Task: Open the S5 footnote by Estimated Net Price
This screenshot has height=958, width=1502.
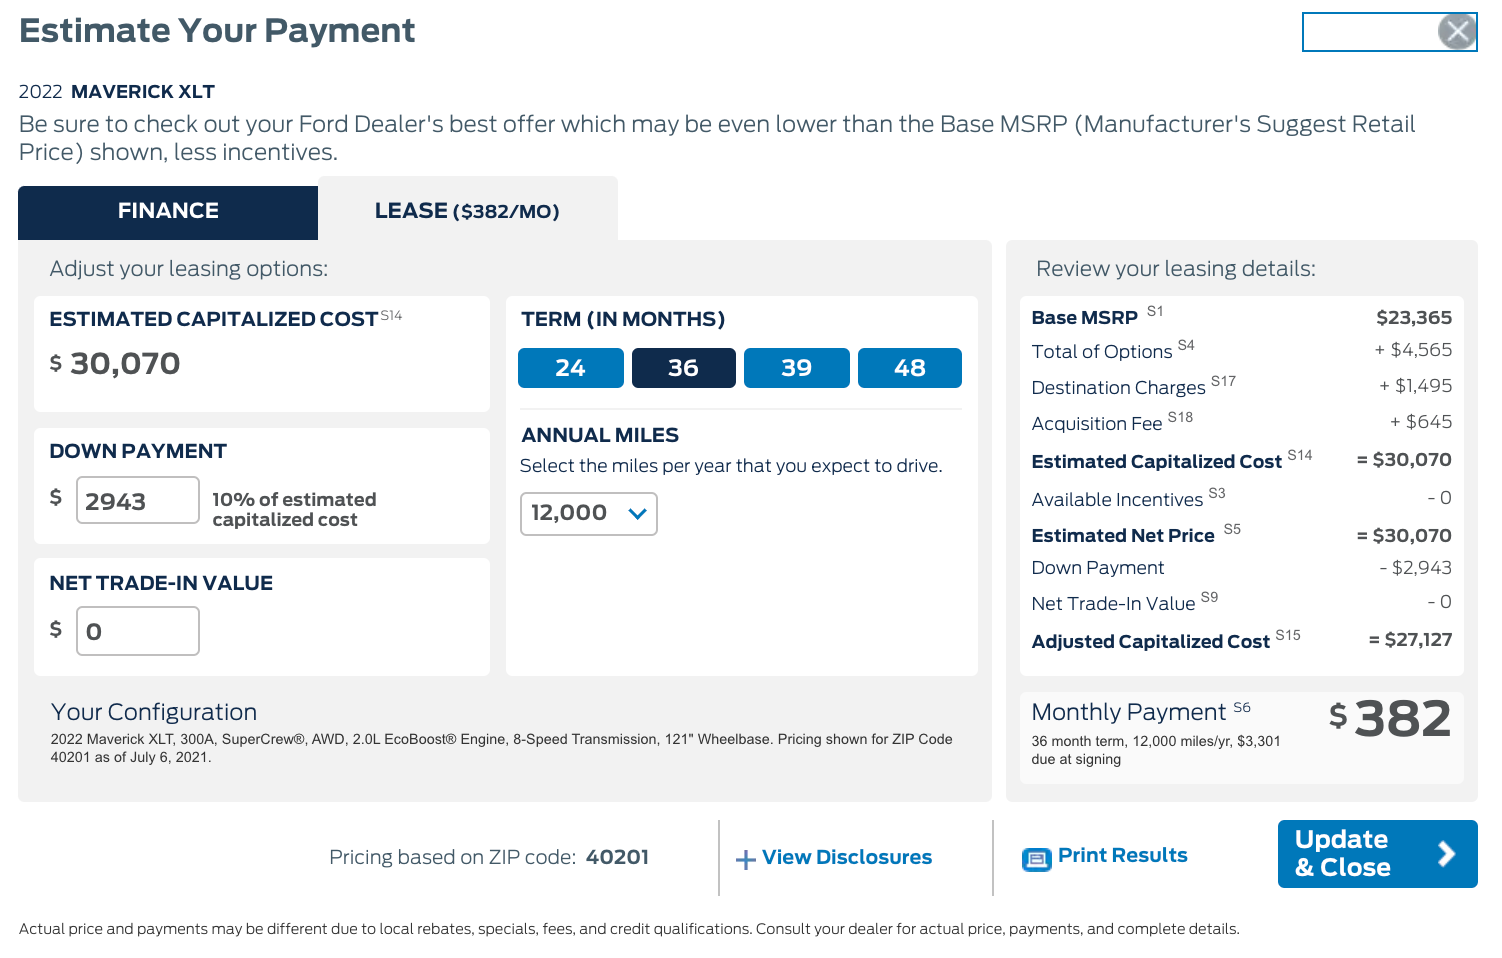Action: coord(1232,529)
